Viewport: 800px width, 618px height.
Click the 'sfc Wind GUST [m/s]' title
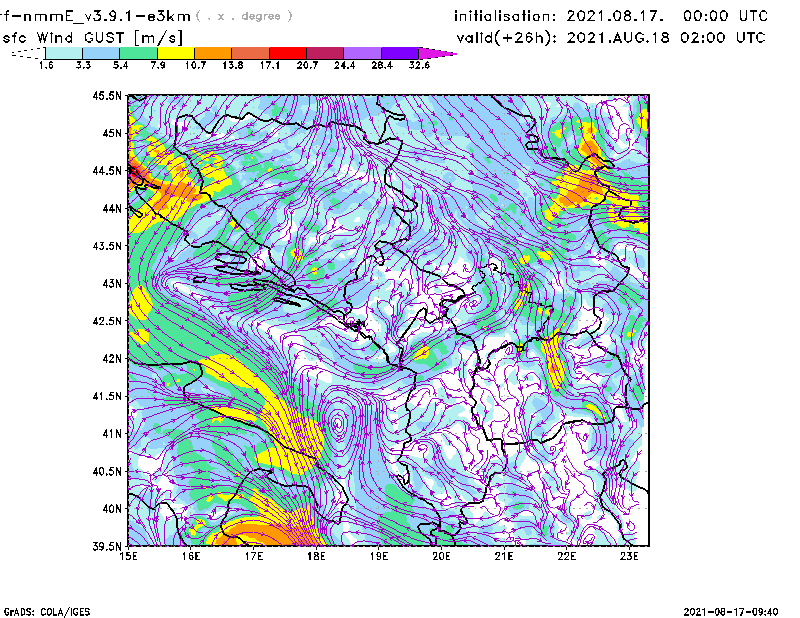click(93, 38)
